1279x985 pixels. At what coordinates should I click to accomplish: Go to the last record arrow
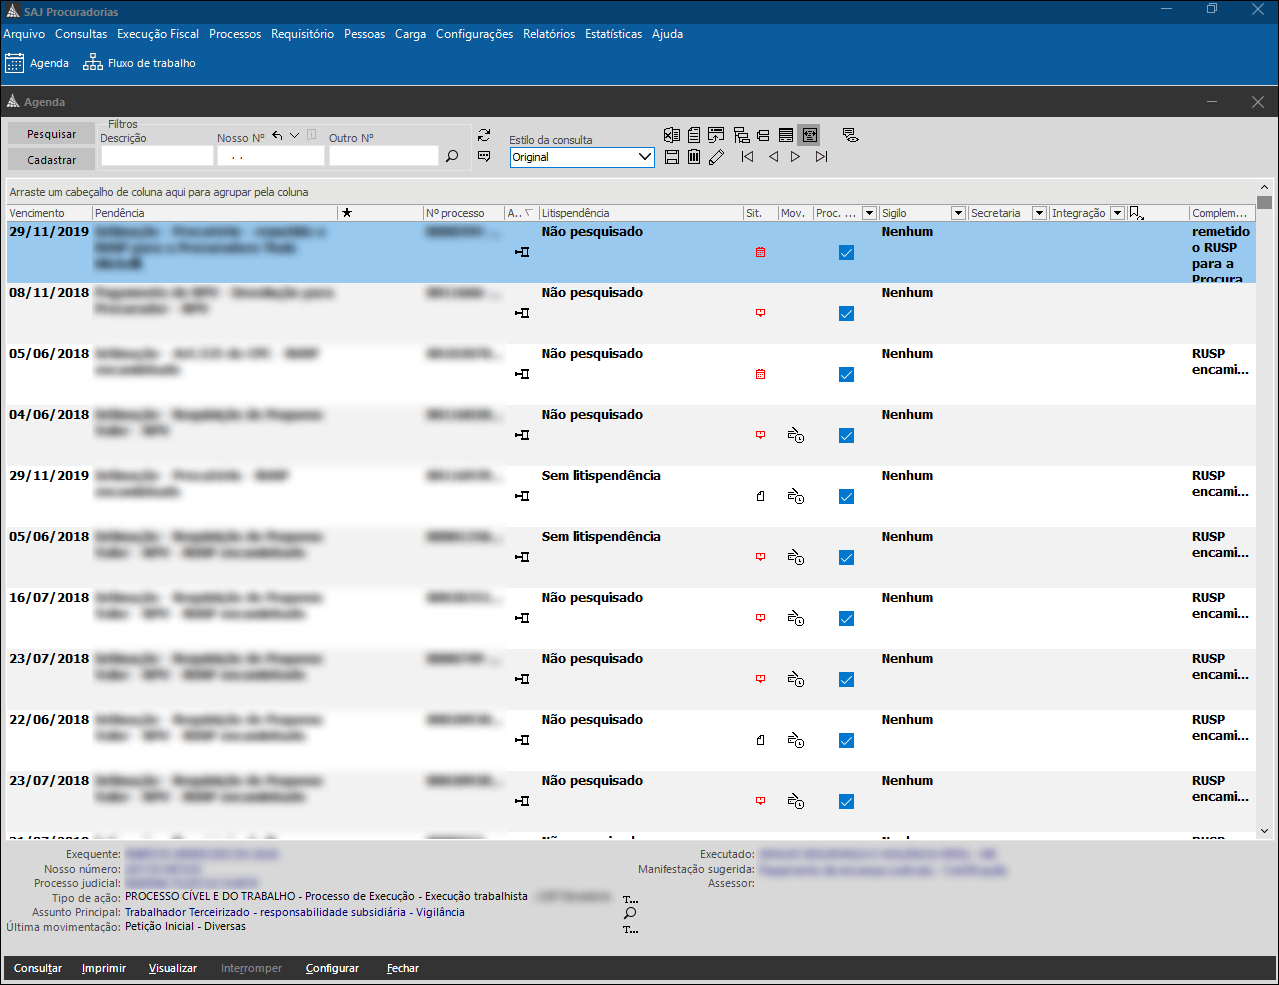pos(821,157)
